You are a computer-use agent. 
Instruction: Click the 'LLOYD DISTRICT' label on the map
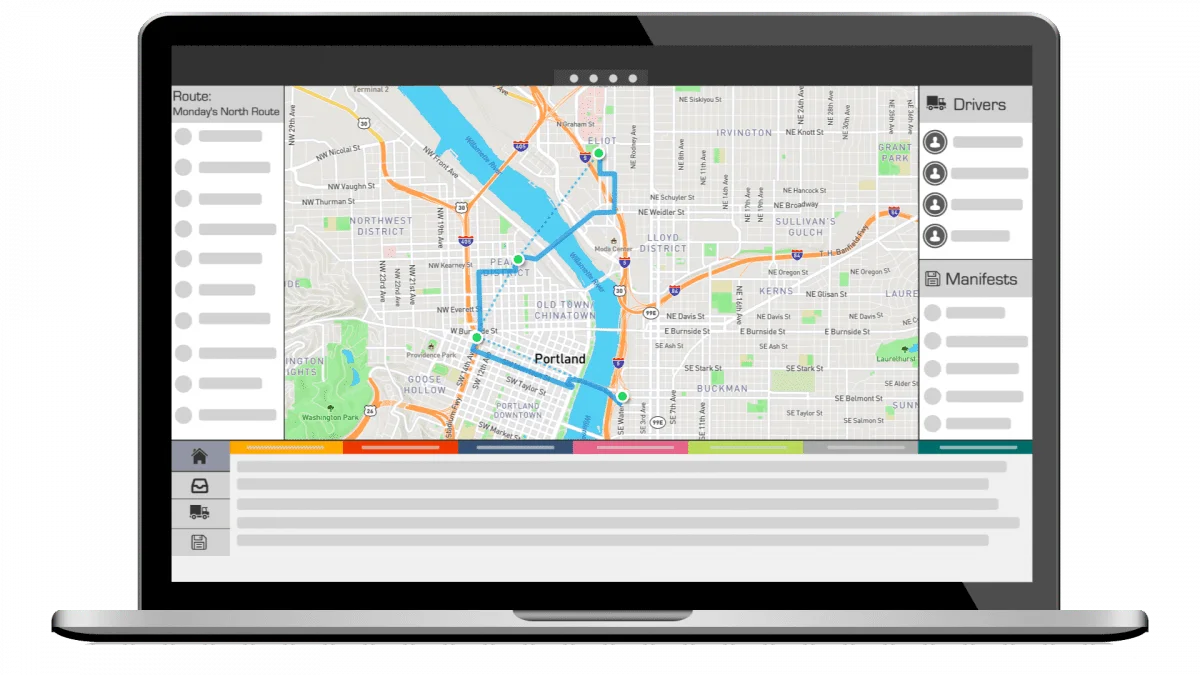662,243
